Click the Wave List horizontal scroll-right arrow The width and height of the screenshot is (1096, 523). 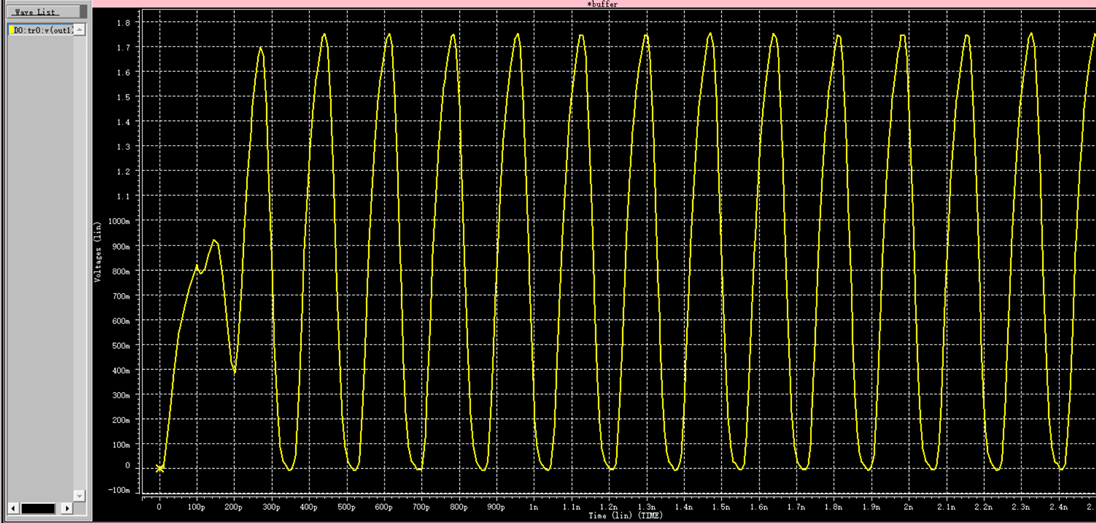pos(67,508)
